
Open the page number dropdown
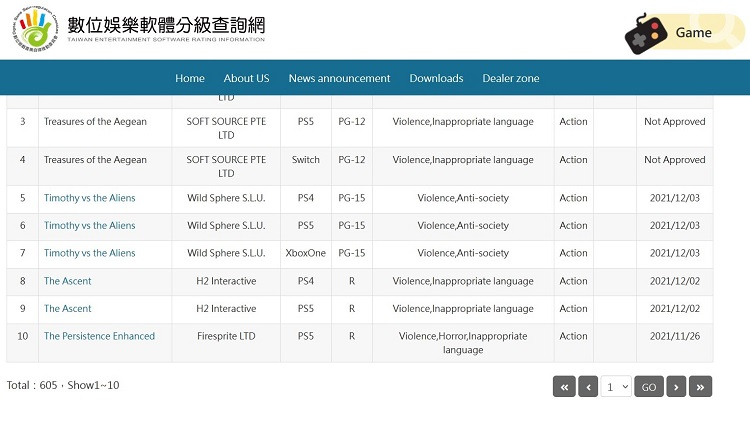(616, 387)
